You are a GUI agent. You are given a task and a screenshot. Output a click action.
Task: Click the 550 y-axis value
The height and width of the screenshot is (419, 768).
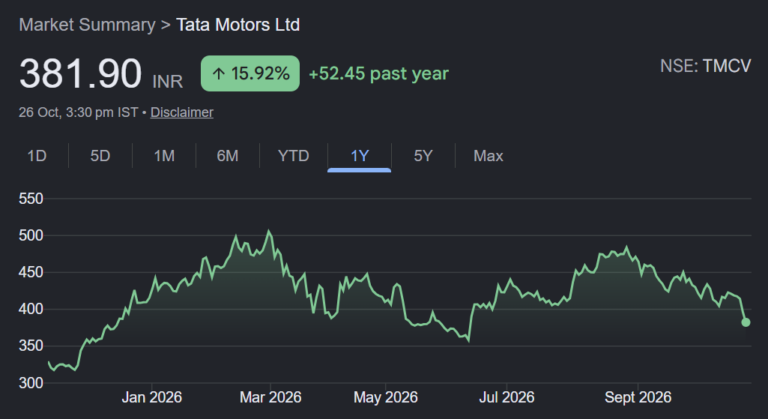click(x=31, y=198)
